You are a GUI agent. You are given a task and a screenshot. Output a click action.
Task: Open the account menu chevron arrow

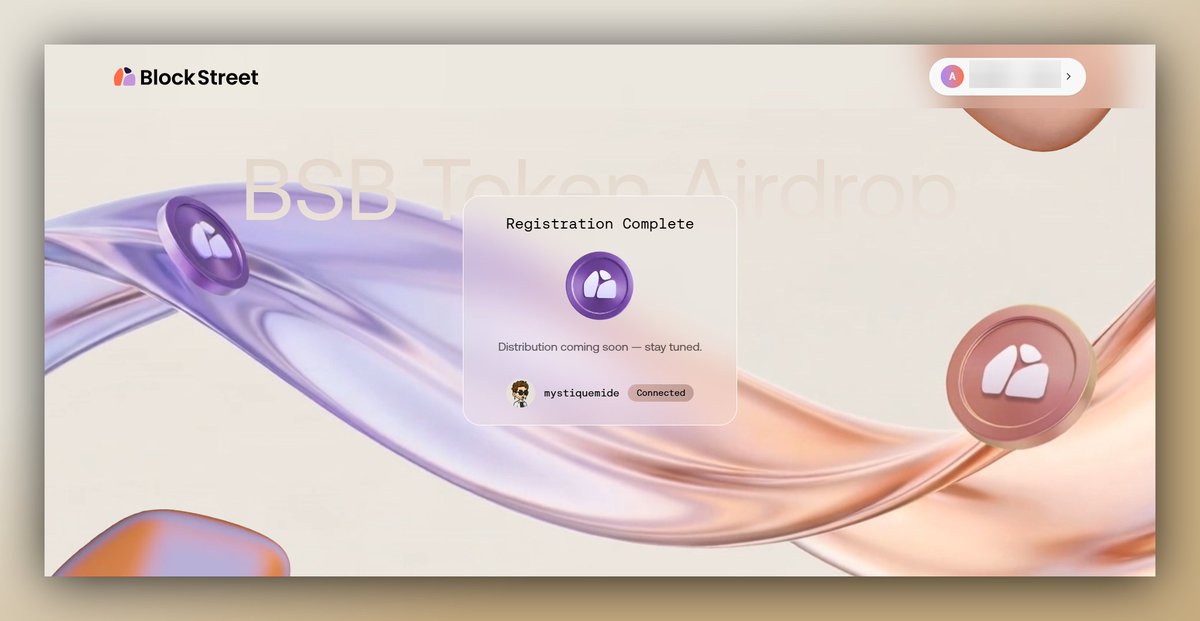coord(1069,76)
